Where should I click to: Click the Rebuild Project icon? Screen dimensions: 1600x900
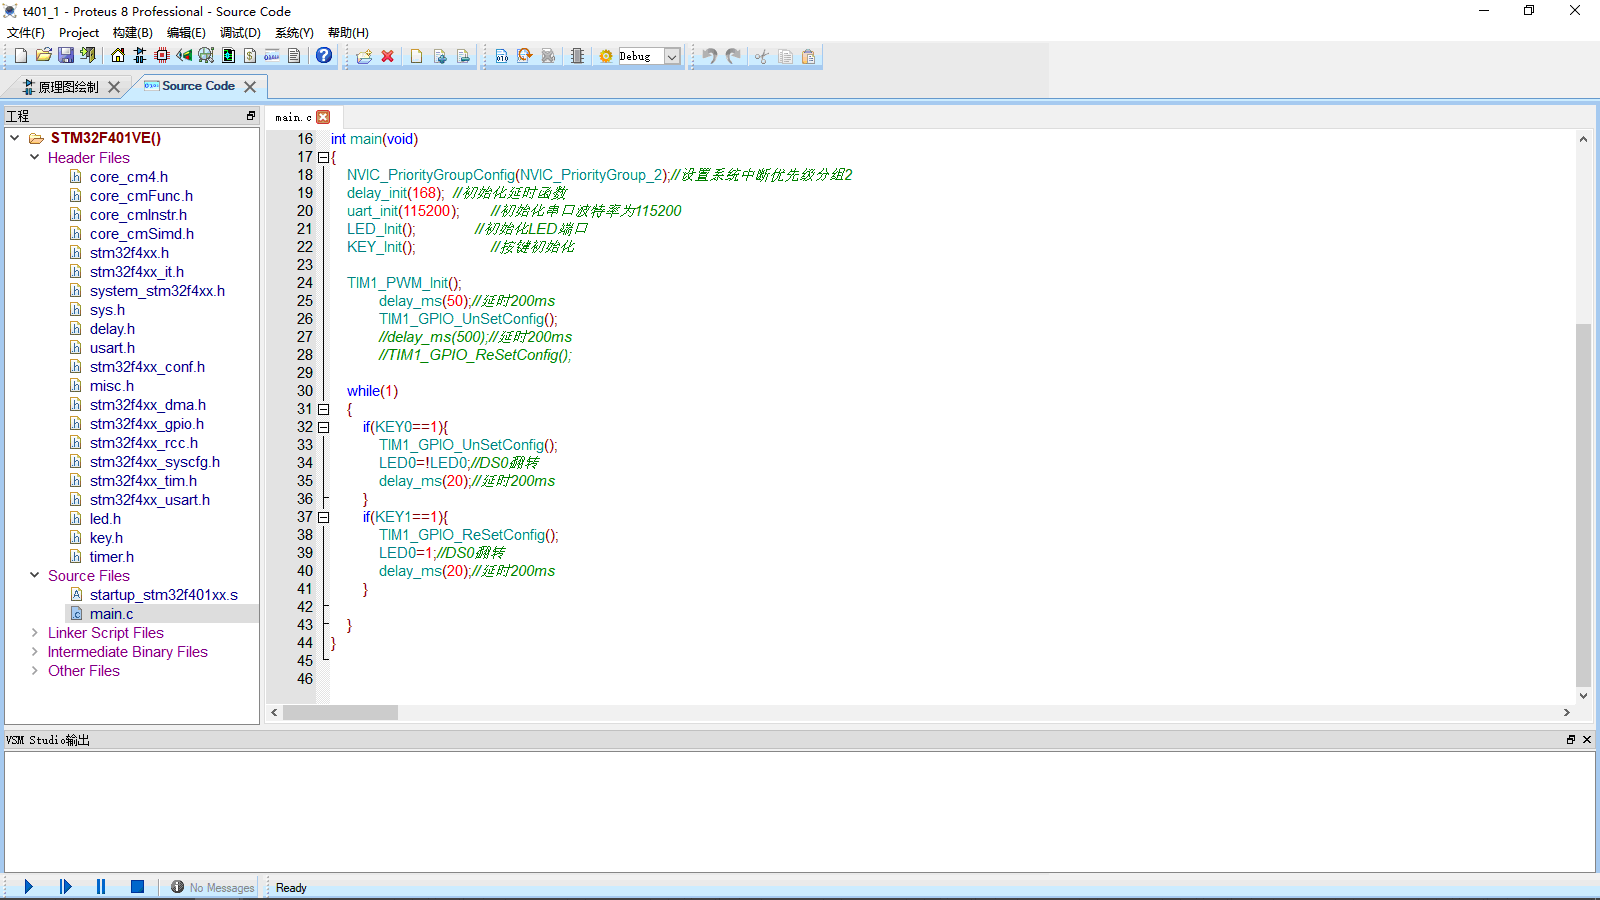click(x=524, y=56)
